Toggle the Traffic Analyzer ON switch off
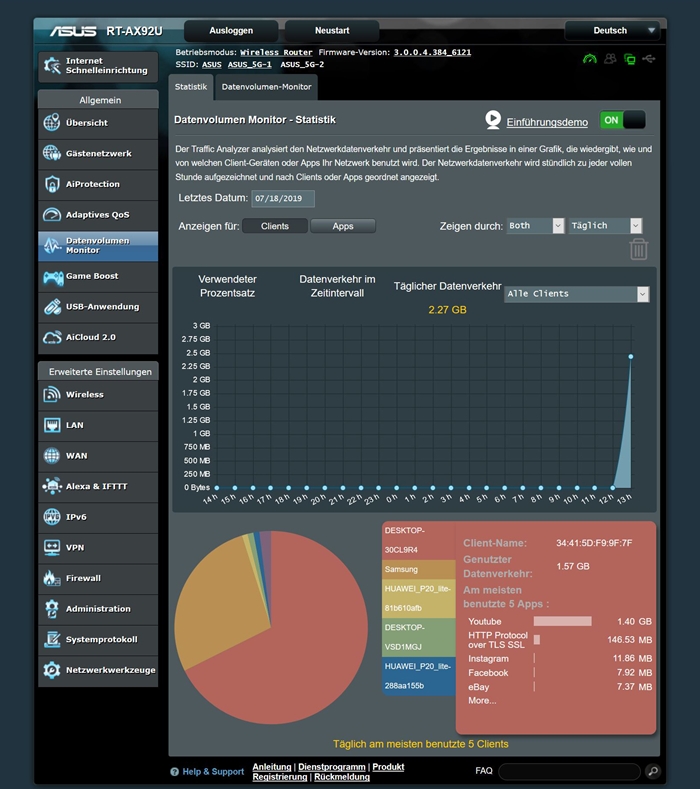Screen dimensions: 700x789 [623, 120]
